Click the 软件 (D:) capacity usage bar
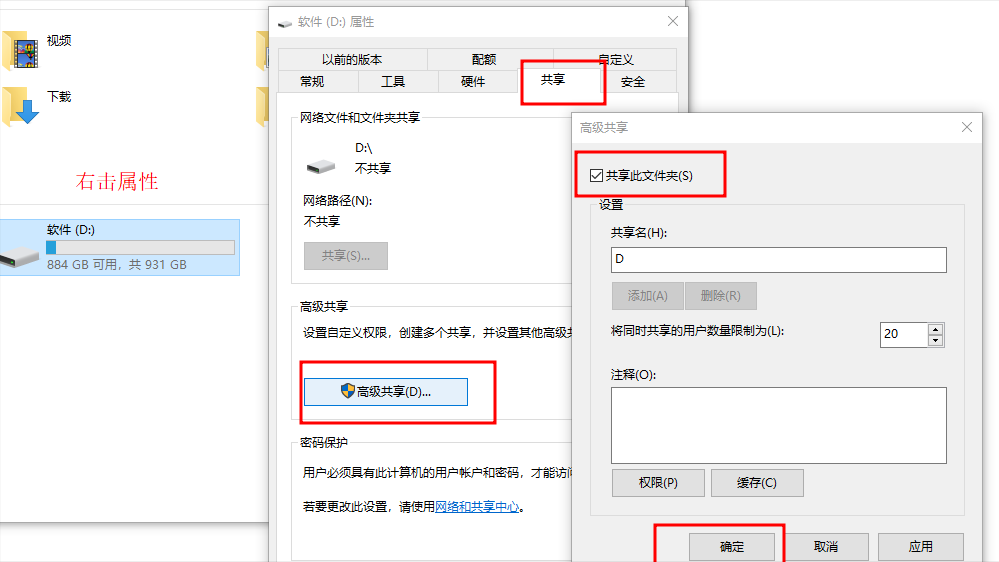This screenshot has height=562, width=999. [x=140, y=247]
